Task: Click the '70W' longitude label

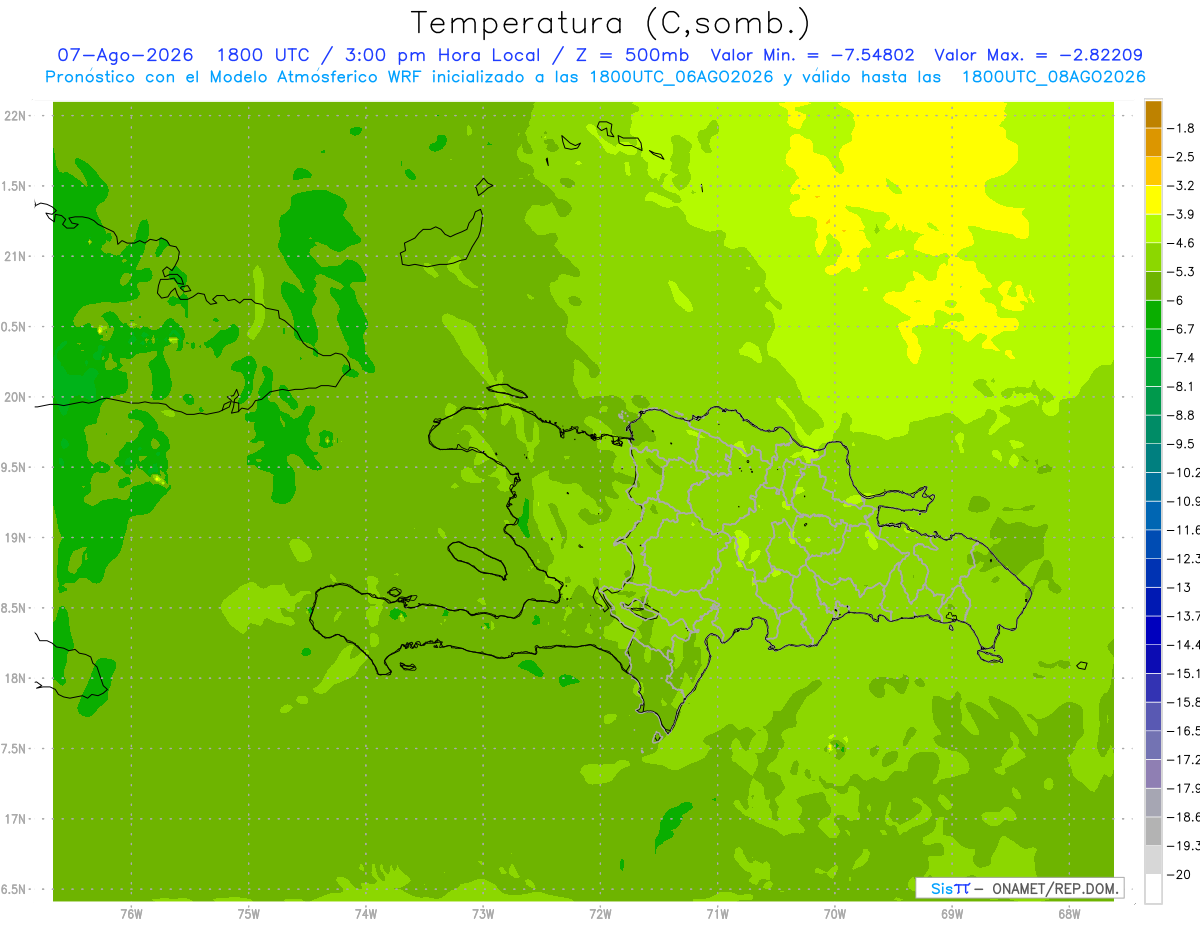Action: coord(834,913)
